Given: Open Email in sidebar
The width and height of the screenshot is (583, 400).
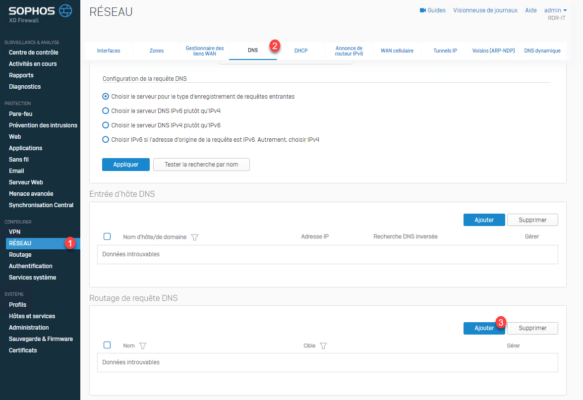Looking at the screenshot, I should [16, 171].
